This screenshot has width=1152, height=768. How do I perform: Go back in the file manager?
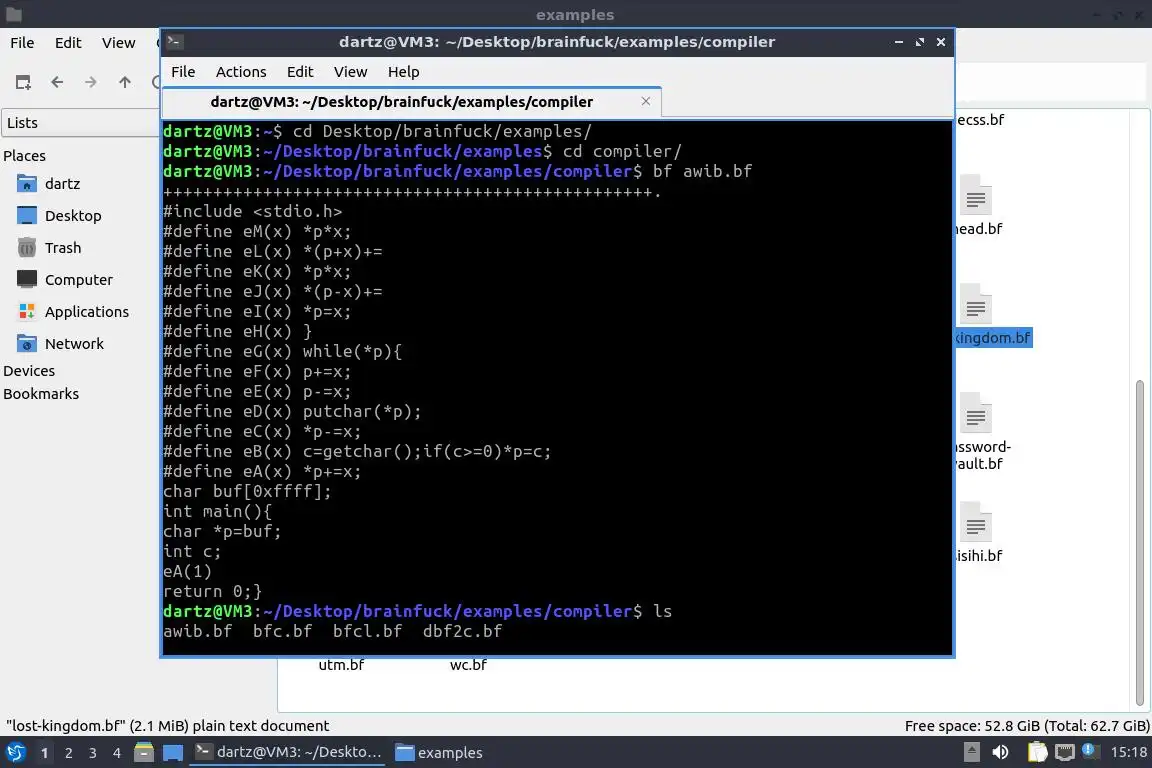tap(57, 82)
